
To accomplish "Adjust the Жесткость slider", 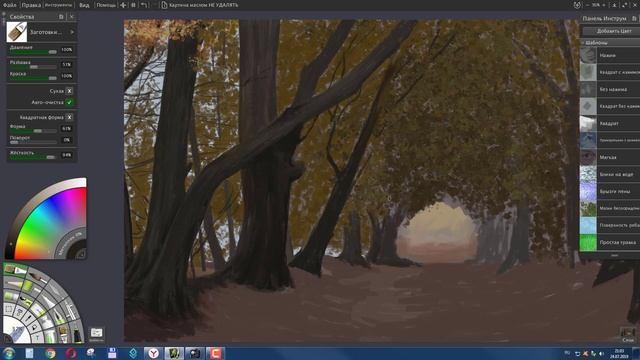I will [x=33, y=157].
